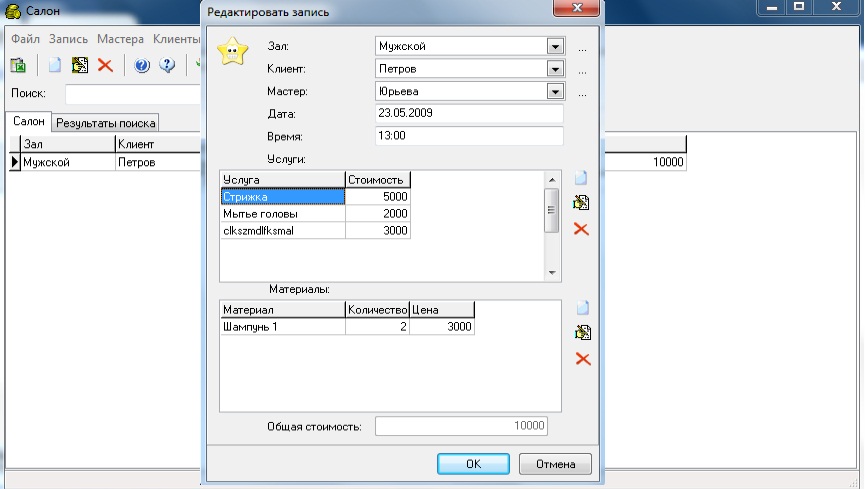
Task: Click the 3000 cost cell of clkszmdlfksmal
Action: coord(378,231)
